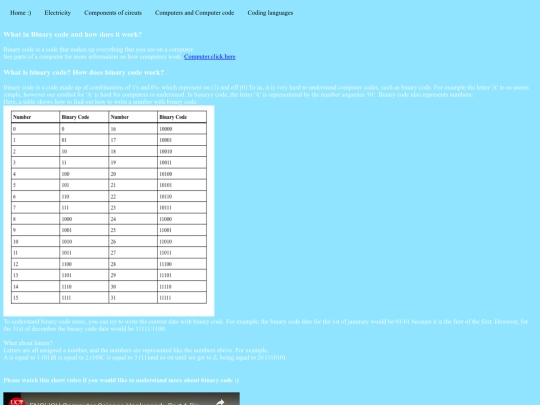Image resolution: width=540 pixels, height=405 pixels.
Task: Navigate to Coding languages
Action: [270, 13]
